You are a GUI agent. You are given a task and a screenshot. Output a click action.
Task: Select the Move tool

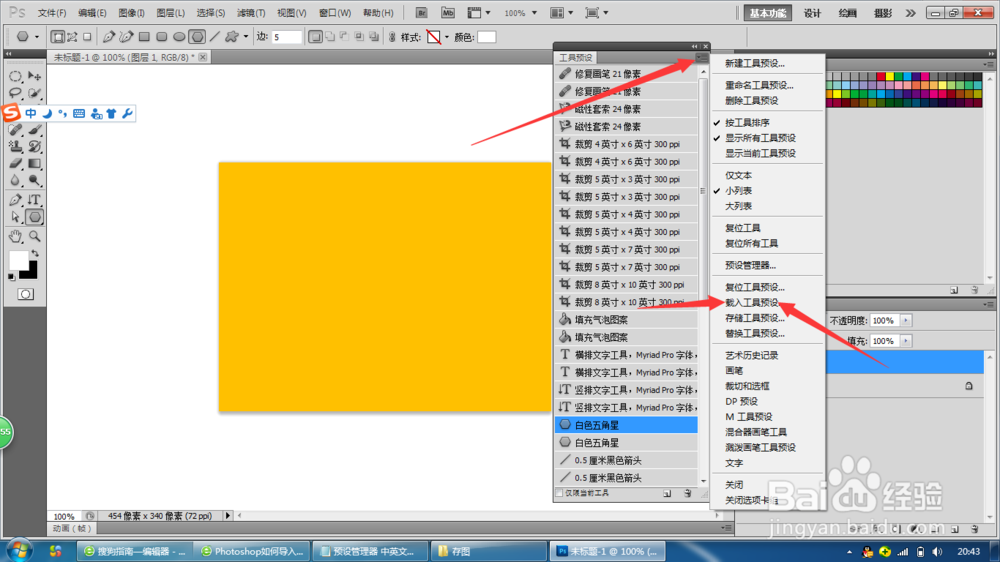34,77
